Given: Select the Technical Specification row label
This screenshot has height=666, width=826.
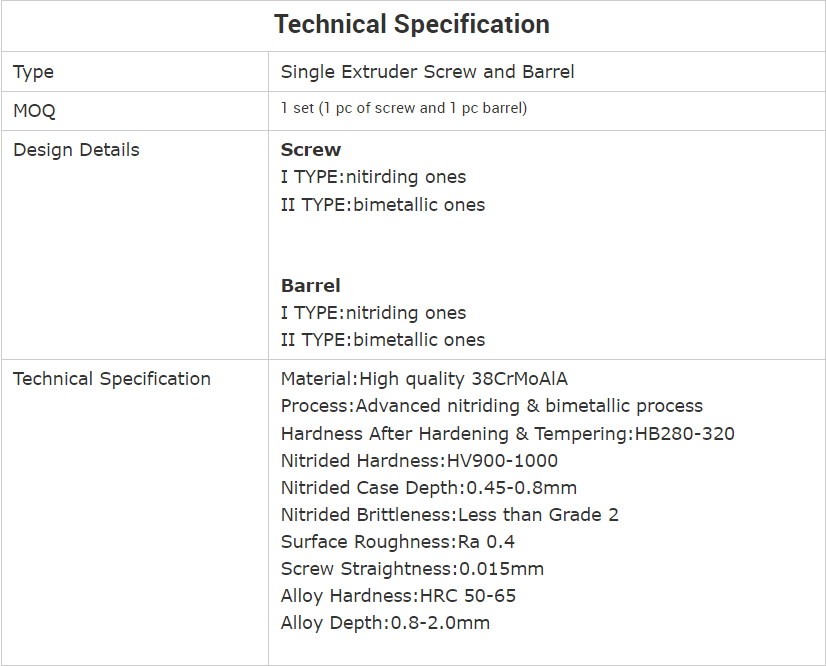Looking at the screenshot, I should point(112,379).
